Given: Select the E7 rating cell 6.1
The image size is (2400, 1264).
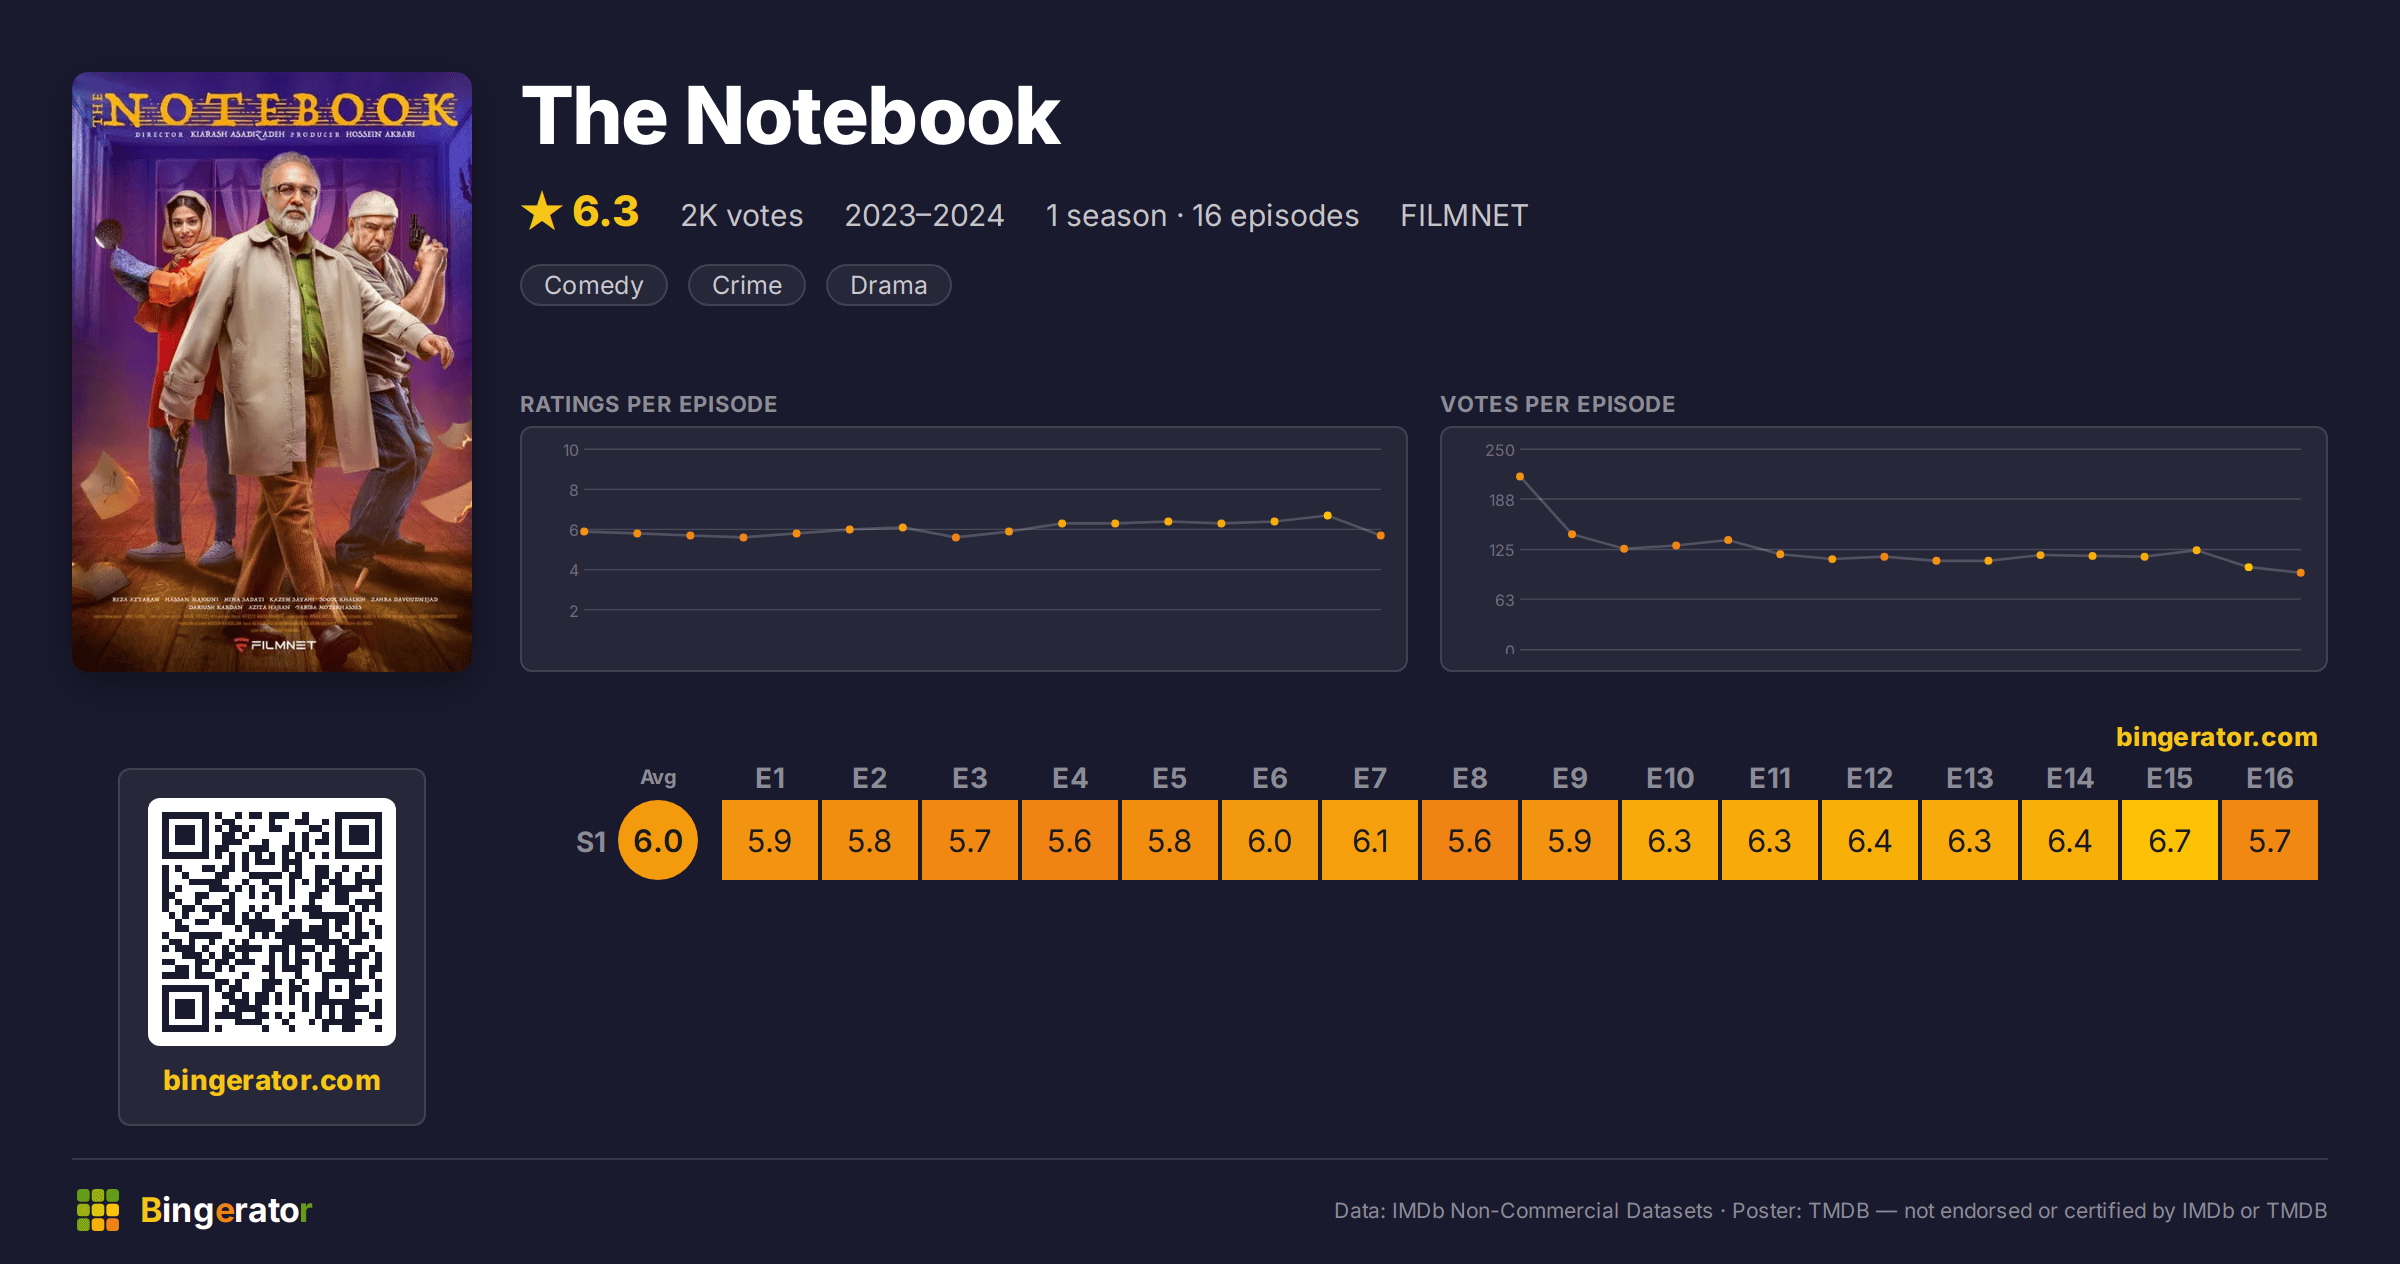Looking at the screenshot, I should (x=1370, y=840).
